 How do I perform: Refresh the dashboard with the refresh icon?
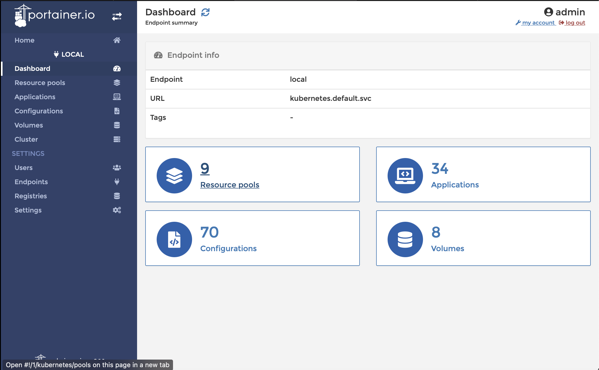click(206, 12)
